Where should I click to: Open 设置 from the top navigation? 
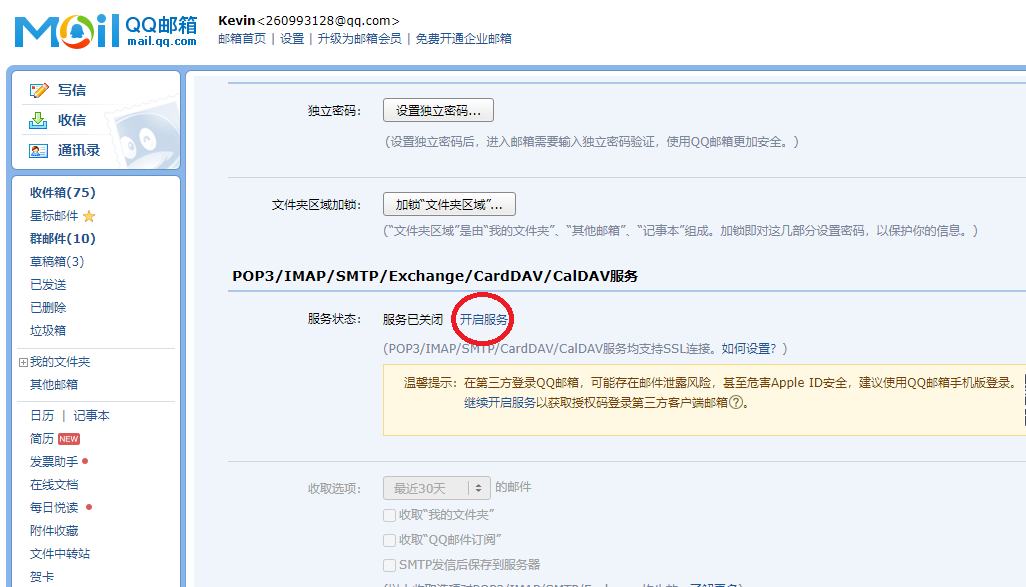tap(292, 39)
